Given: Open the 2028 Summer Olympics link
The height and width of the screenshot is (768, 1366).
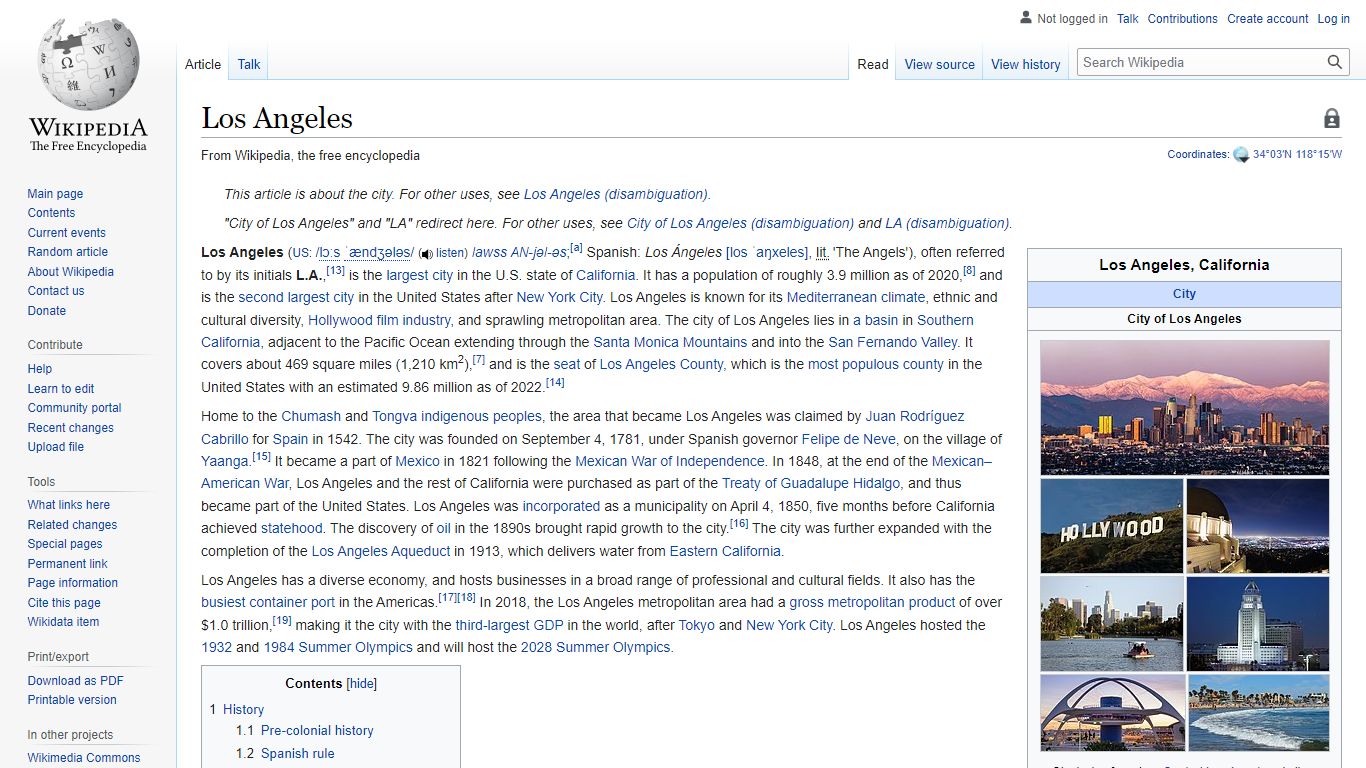Looking at the screenshot, I should pyautogui.click(x=596, y=647).
